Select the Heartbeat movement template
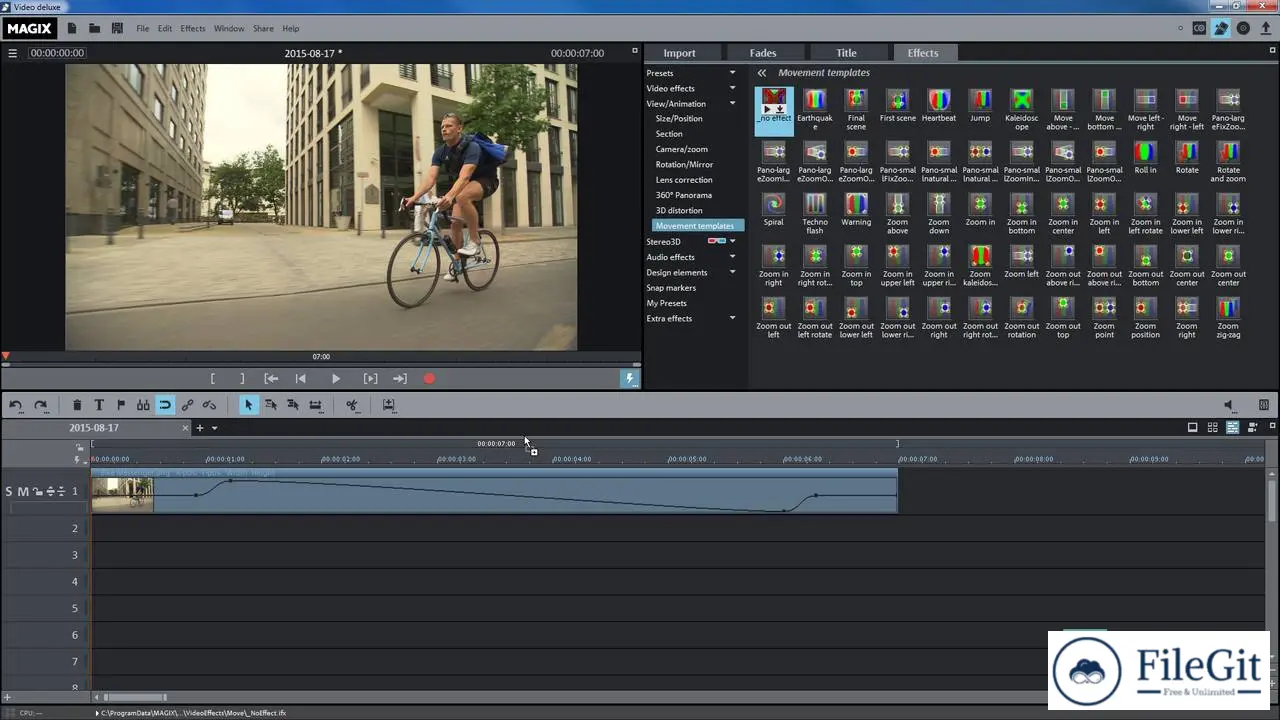 (939, 105)
